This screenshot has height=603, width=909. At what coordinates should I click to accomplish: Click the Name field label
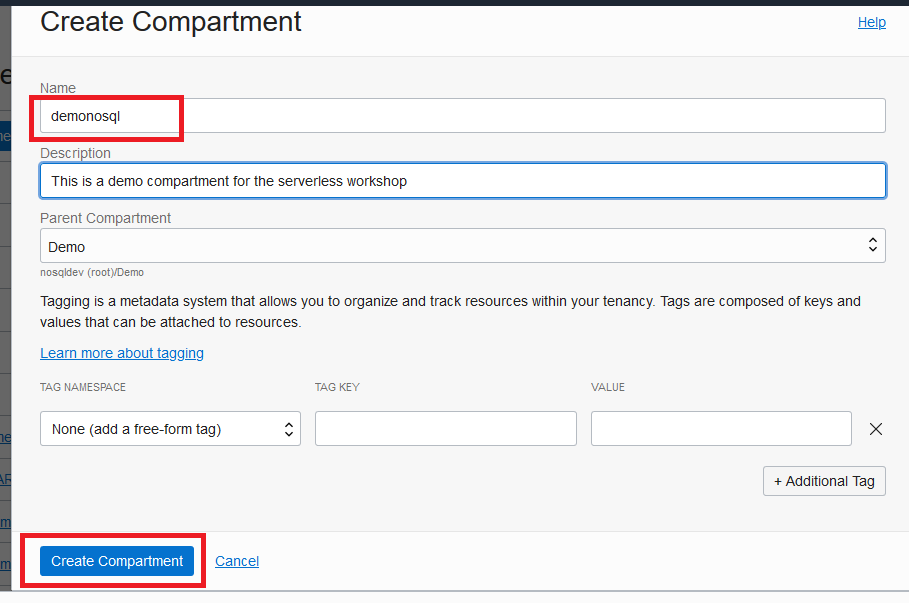[x=58, y=88]
